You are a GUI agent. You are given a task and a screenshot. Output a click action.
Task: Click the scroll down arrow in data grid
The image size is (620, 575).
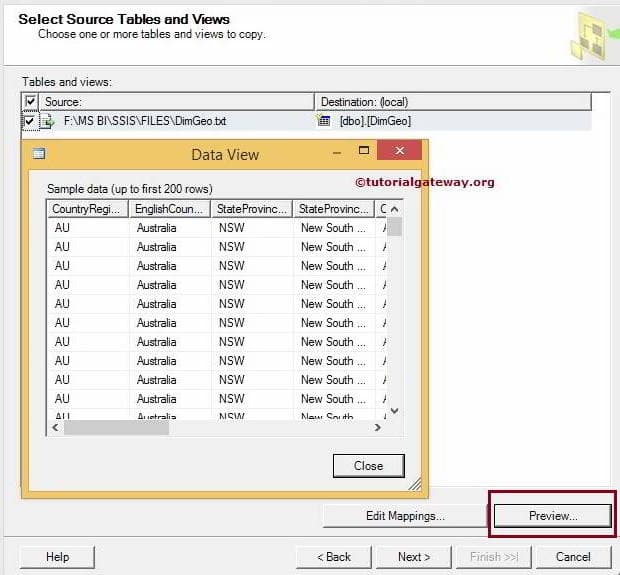394,411
